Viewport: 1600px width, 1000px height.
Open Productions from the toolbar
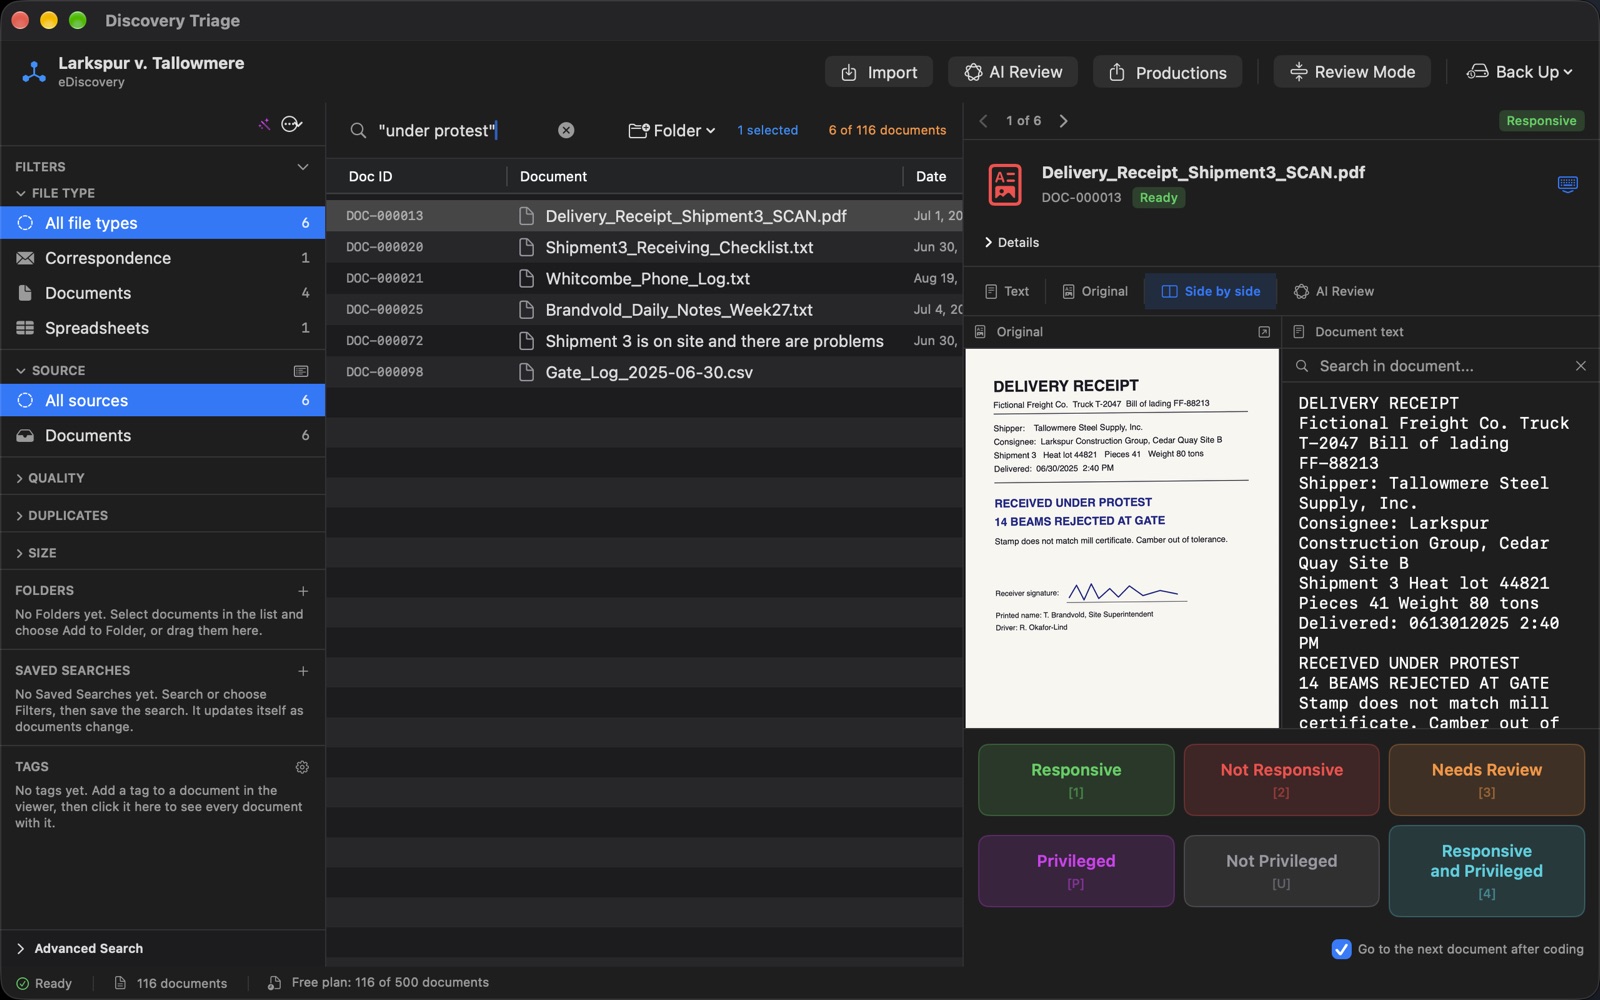[x=1167, y=72]
